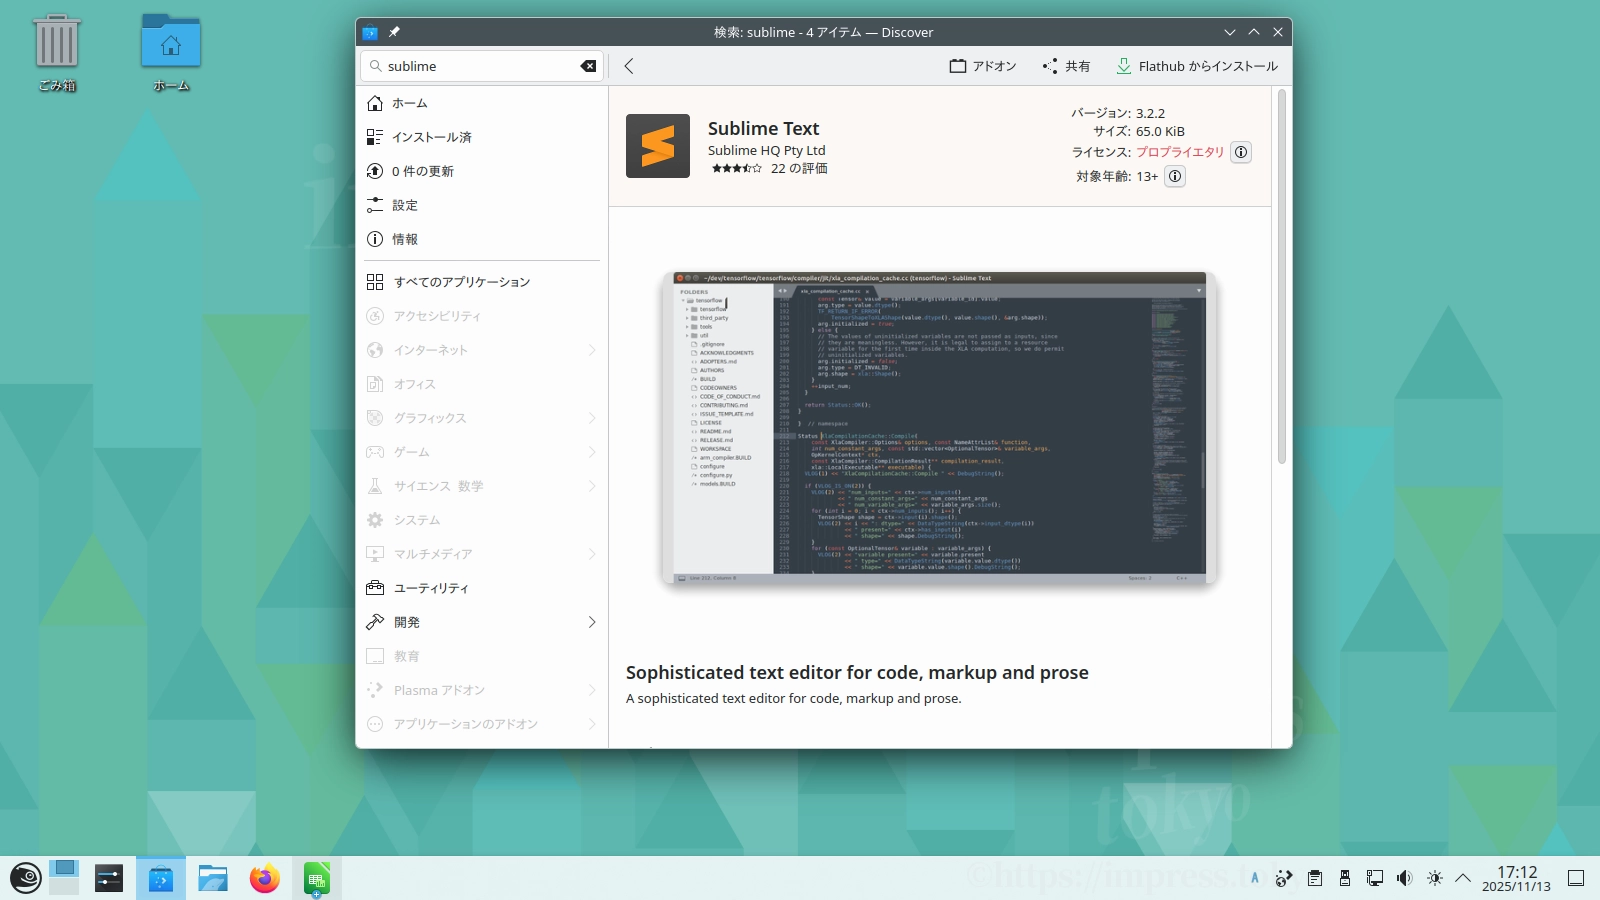Enlarge the Sublime Text screenshot thumbnail
Viewport: 1600px width, 900px height.
pos(940,427)
